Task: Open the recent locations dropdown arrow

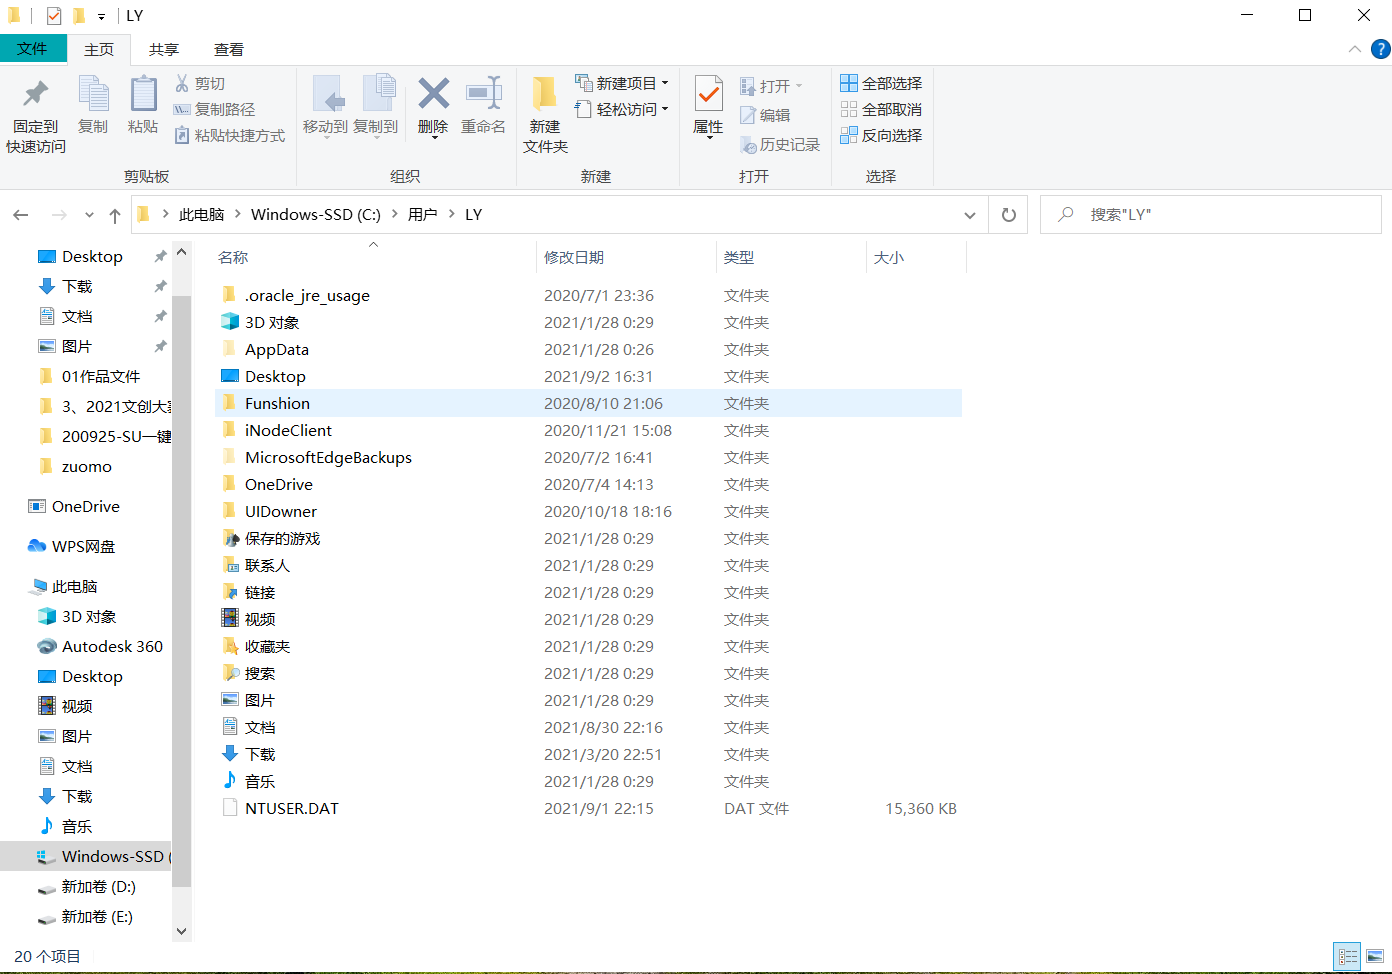Action: [x=89, y=215]
